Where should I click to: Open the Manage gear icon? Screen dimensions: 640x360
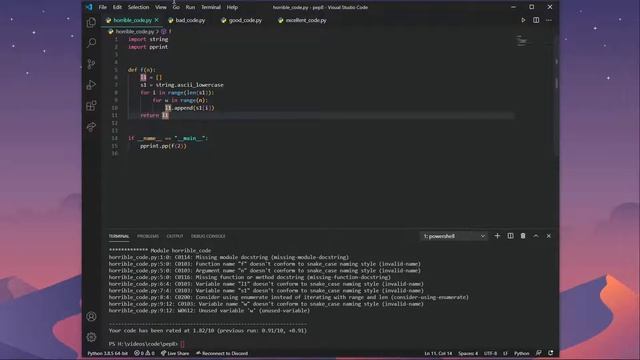click(x=91, y=337)
